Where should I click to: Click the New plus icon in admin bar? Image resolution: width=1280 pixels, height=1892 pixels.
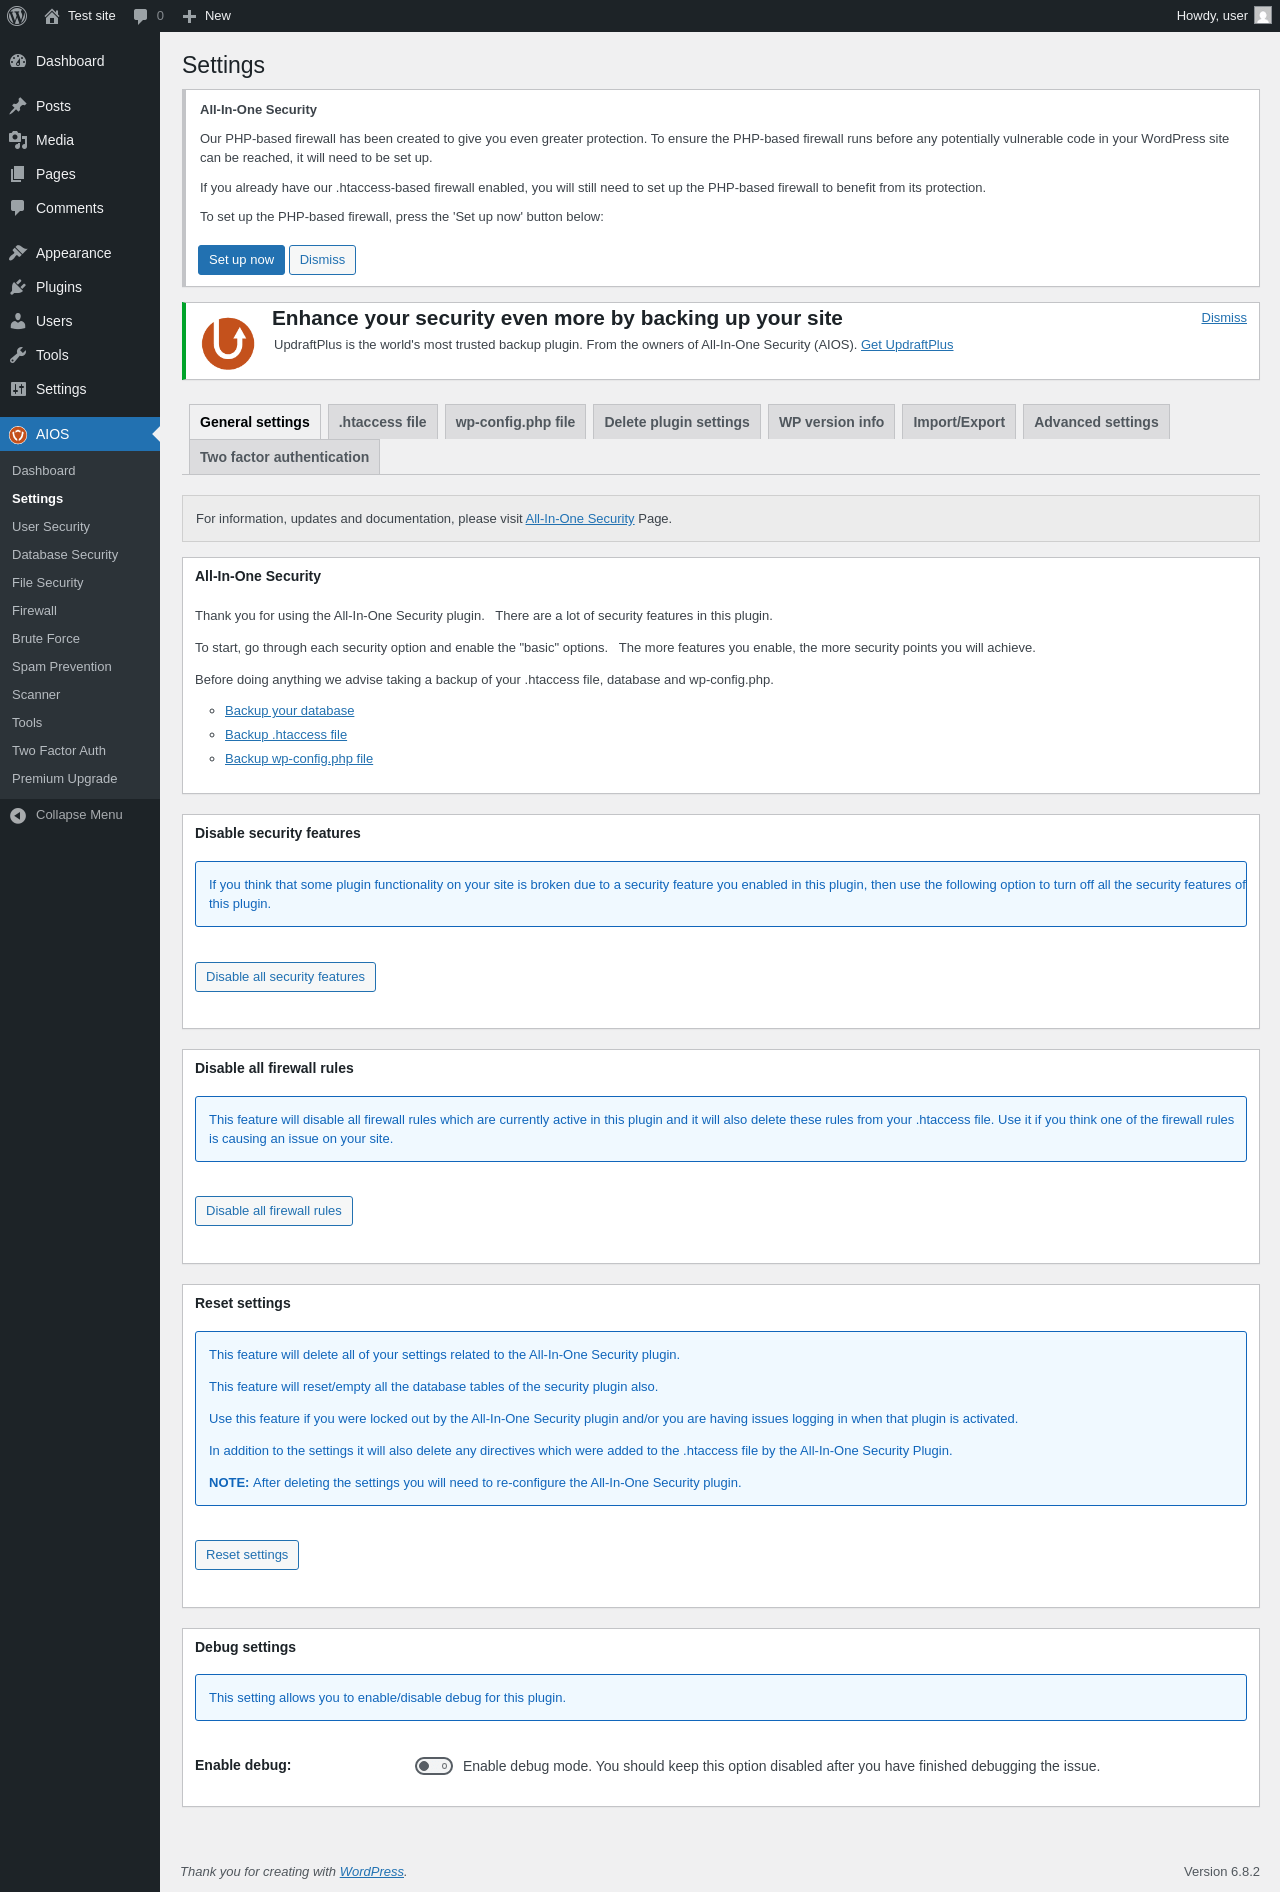tap(189, 16)
